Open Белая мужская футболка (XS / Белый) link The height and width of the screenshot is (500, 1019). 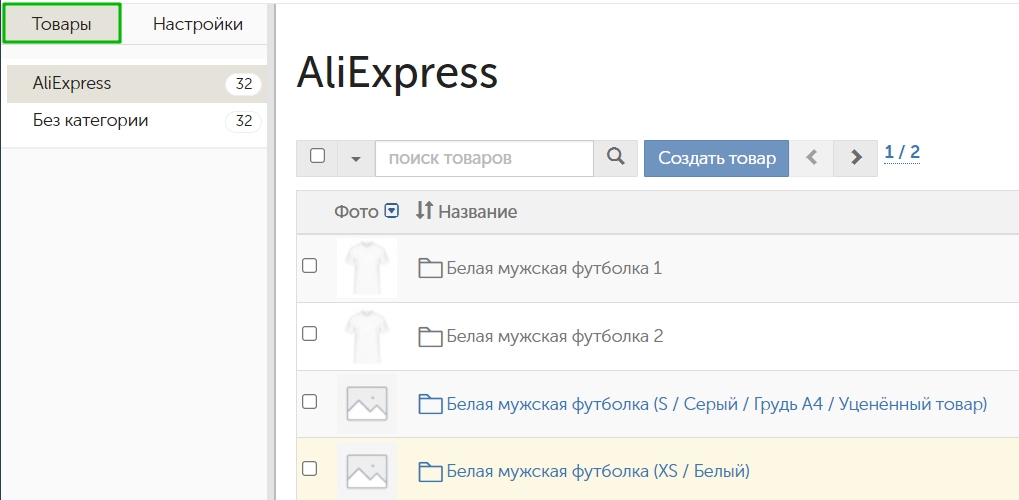coord(598,471)
